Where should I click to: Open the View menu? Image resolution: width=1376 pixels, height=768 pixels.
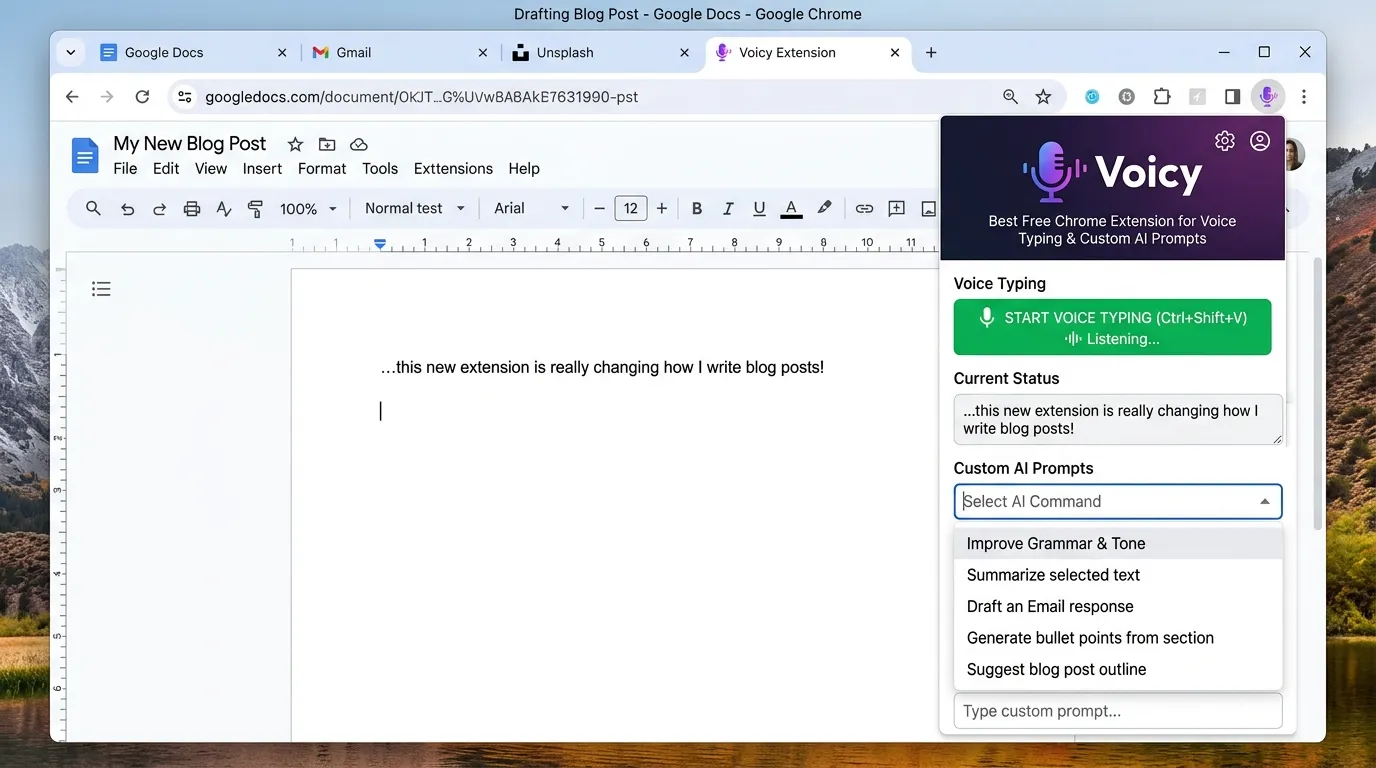click(x=211, y=168)
